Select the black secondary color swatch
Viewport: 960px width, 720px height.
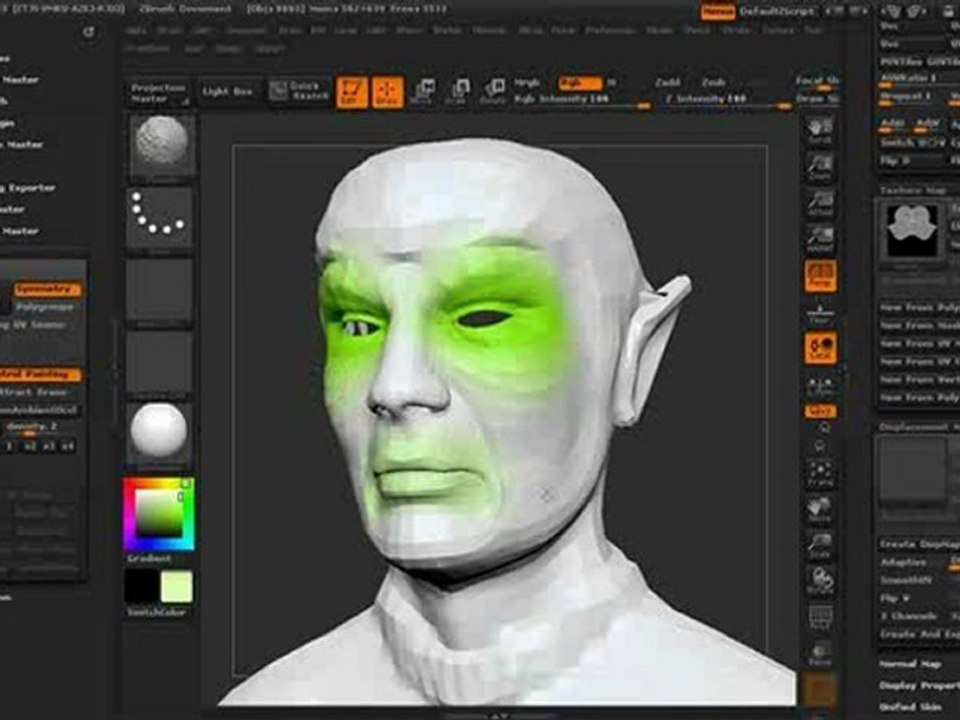(141, 586)
